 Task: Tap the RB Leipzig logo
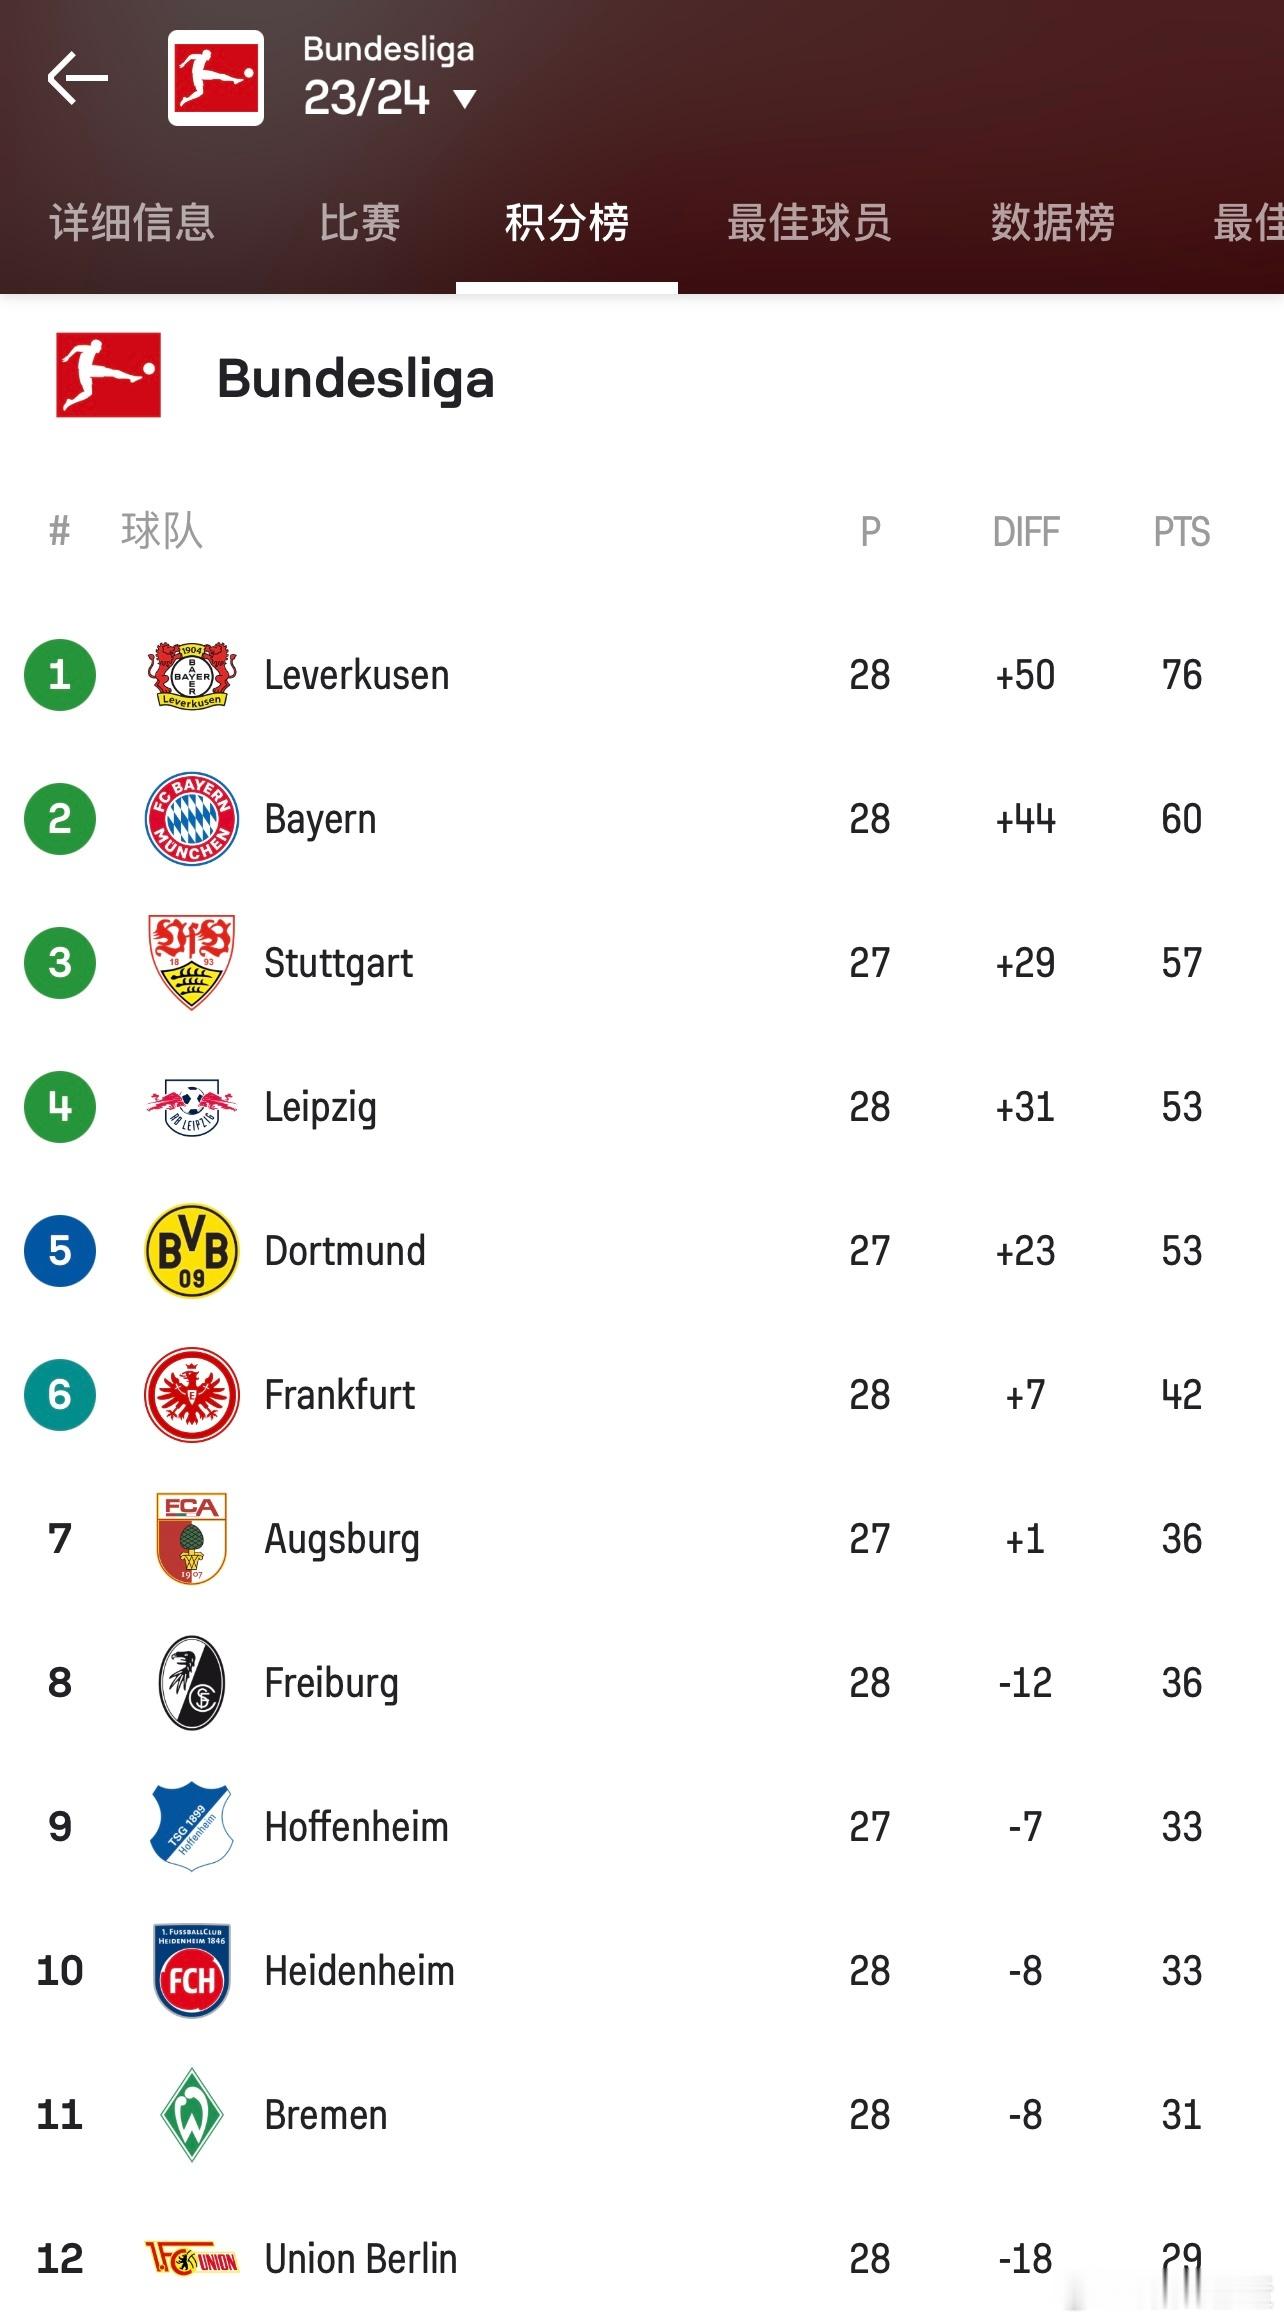click(x=192, y=1107)
